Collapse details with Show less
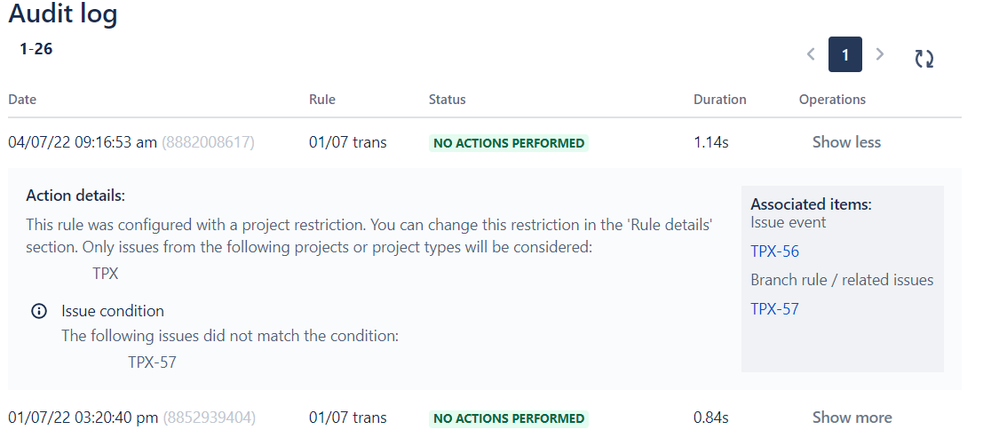This screenshot has width=999, height=447. [846, 142]
